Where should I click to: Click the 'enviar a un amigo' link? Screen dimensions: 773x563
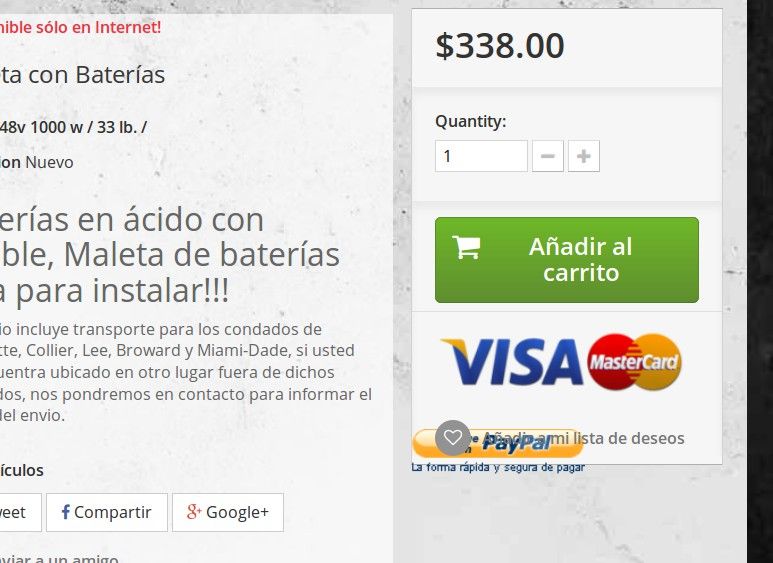tap(59, 559)
